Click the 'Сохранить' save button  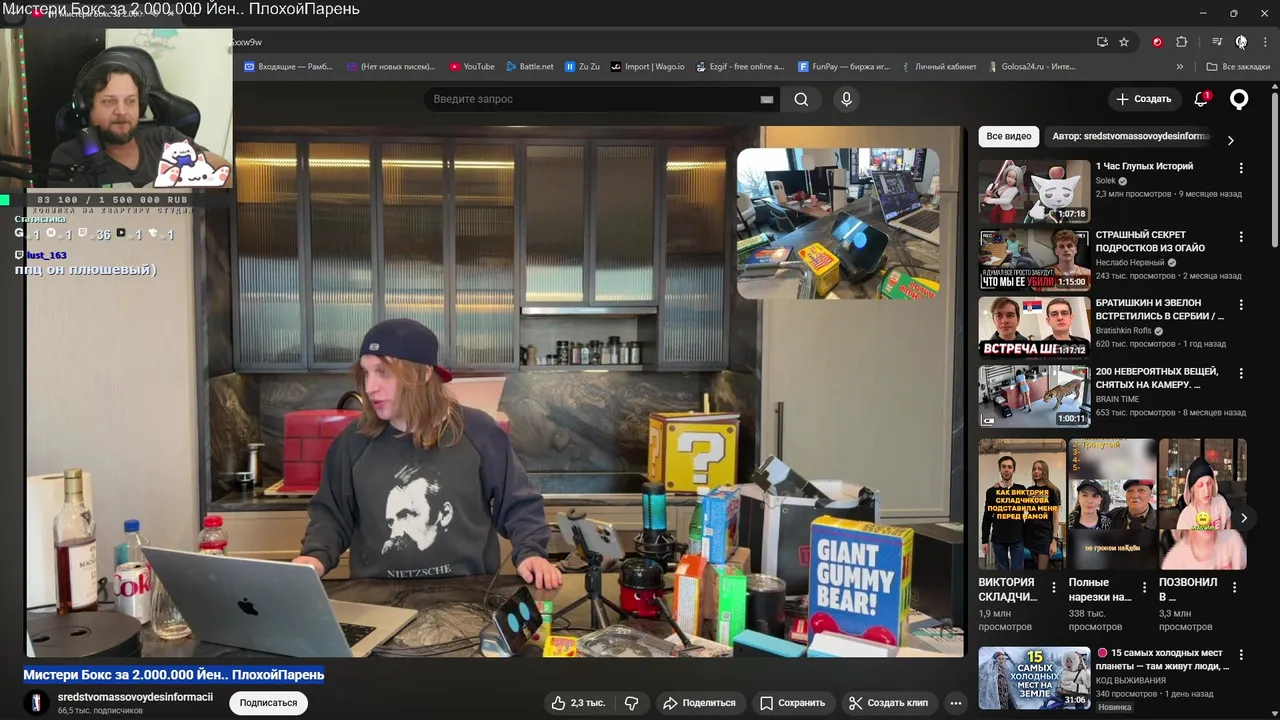click(792, 703)
